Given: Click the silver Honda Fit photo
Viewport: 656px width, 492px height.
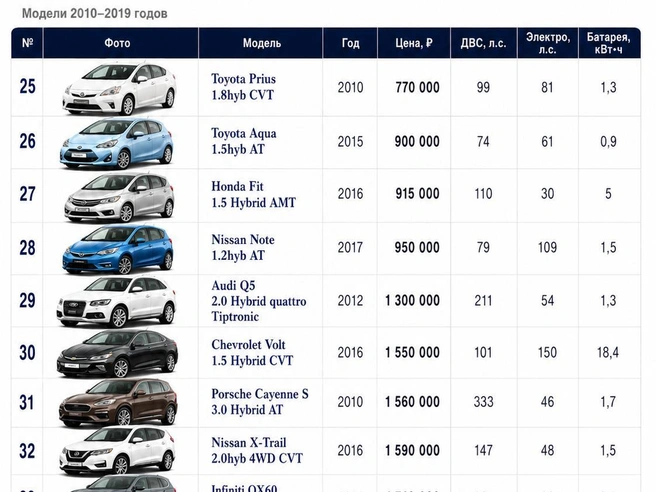Looking at the screenshot, I should click(x=119, y=197).
